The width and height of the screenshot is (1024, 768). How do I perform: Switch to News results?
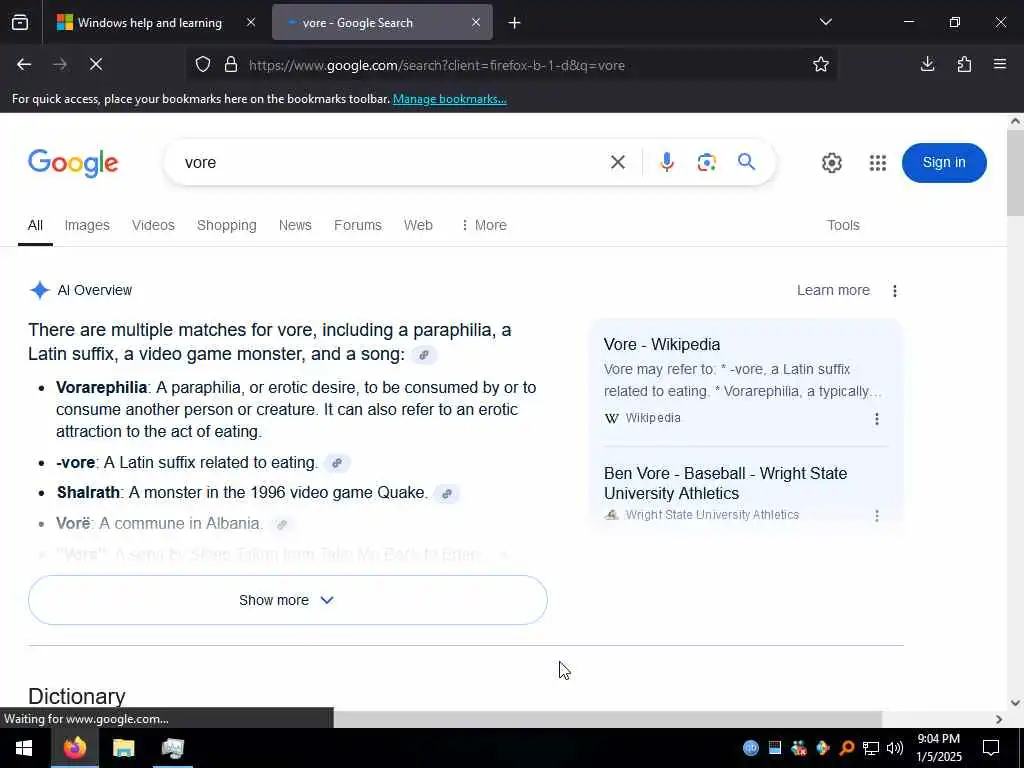click(295, 225)
